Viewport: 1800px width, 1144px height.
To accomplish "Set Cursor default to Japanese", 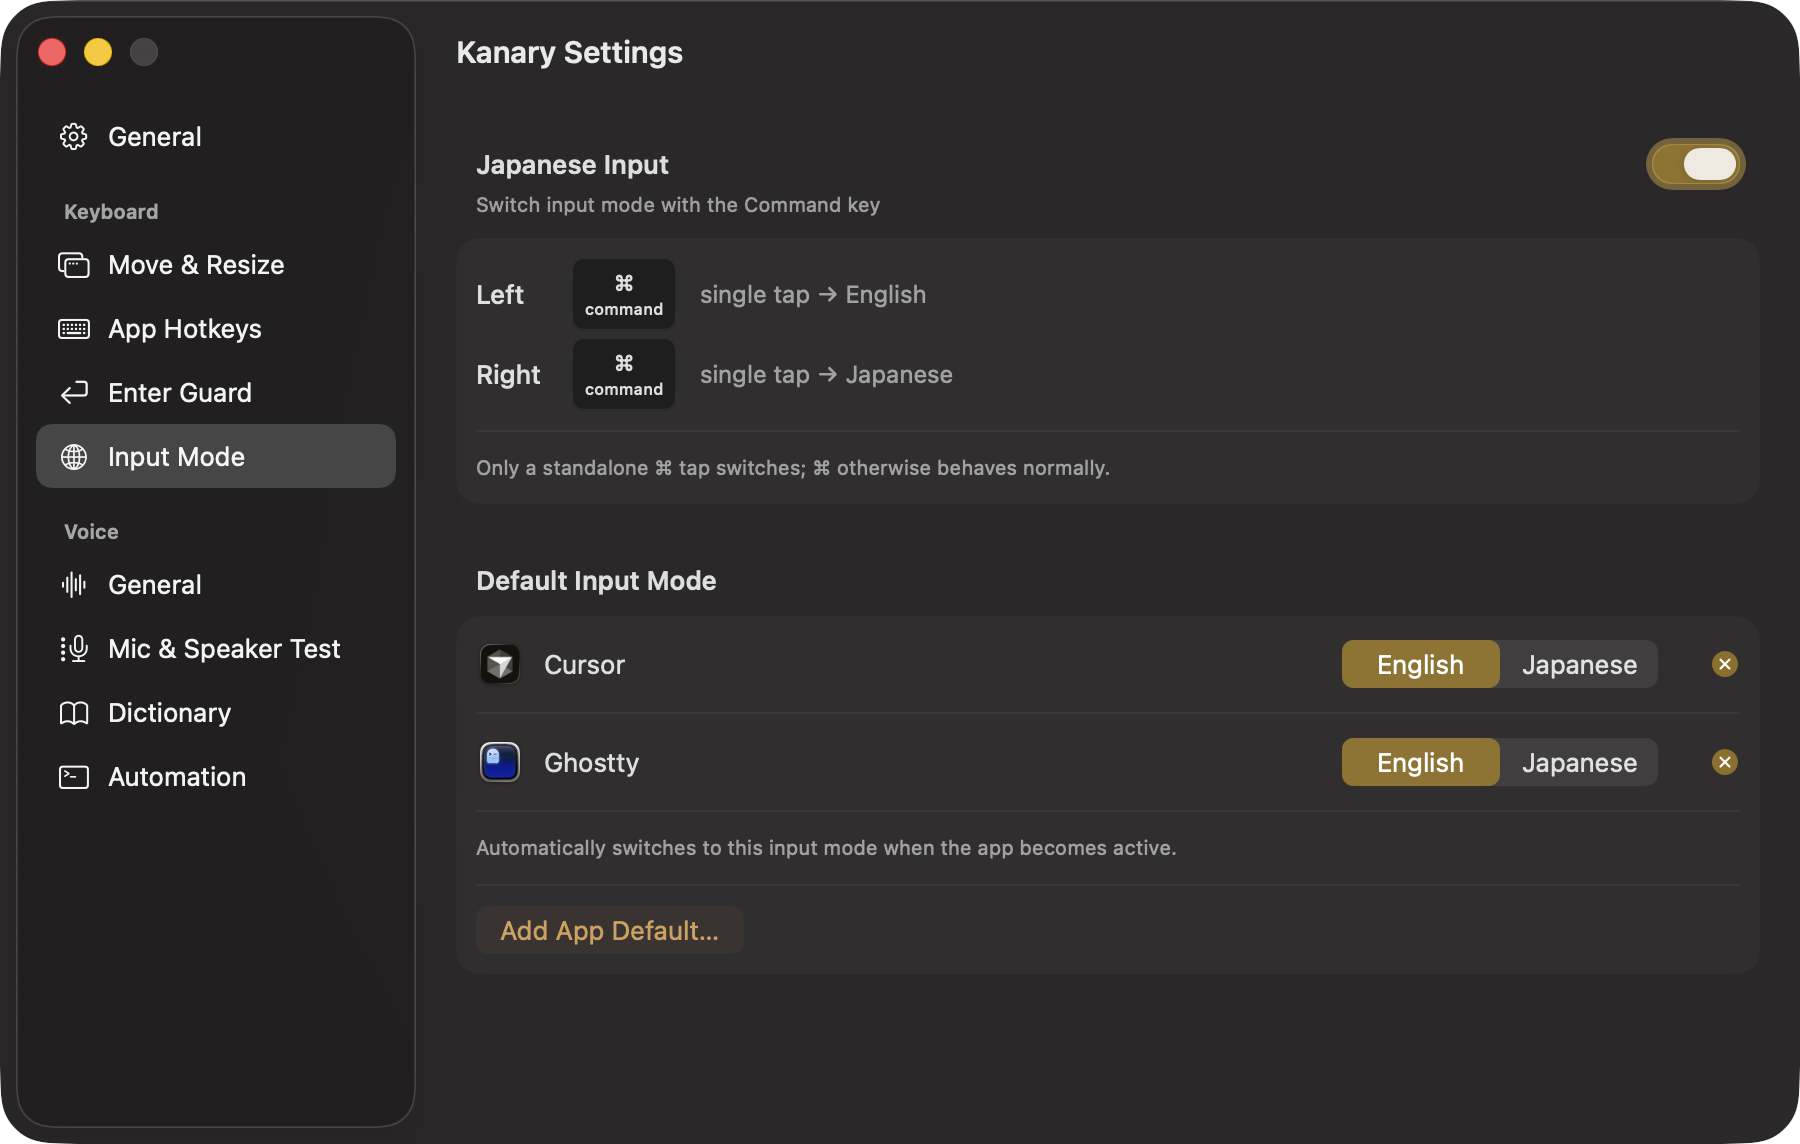I will (x=1579, y=664).
